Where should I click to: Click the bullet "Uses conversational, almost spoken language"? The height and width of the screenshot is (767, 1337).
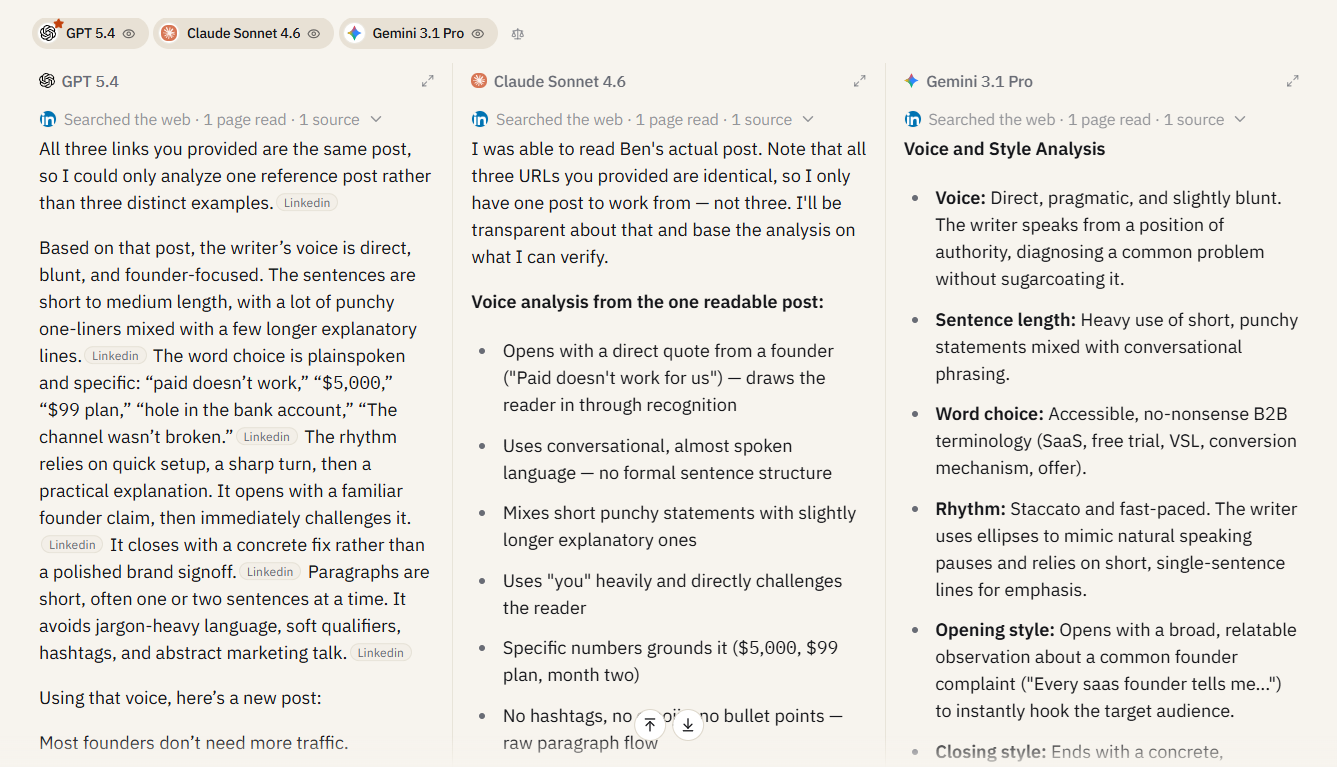pyautogui.click(x=667, y=459)
